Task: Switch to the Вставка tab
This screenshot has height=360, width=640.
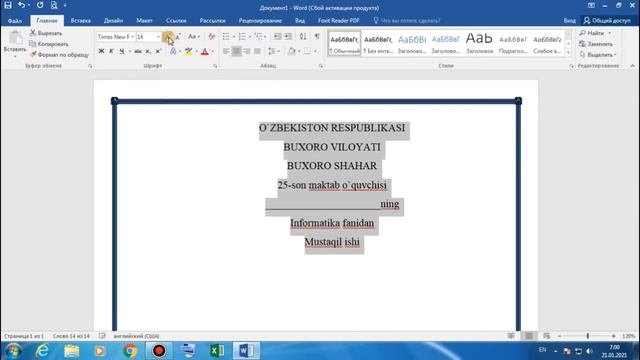Action: [81, 20]
